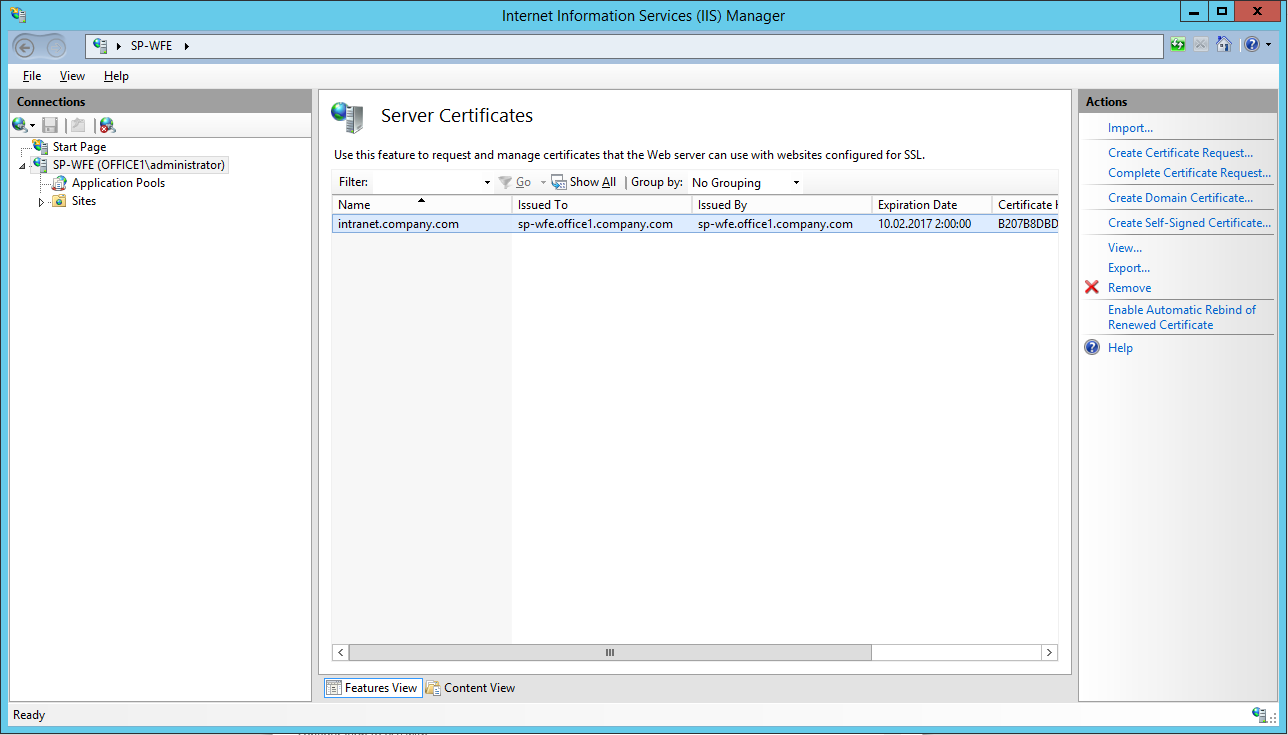
Task: Open arrow after SP-WFE breadcrumb
Action: 186,46
